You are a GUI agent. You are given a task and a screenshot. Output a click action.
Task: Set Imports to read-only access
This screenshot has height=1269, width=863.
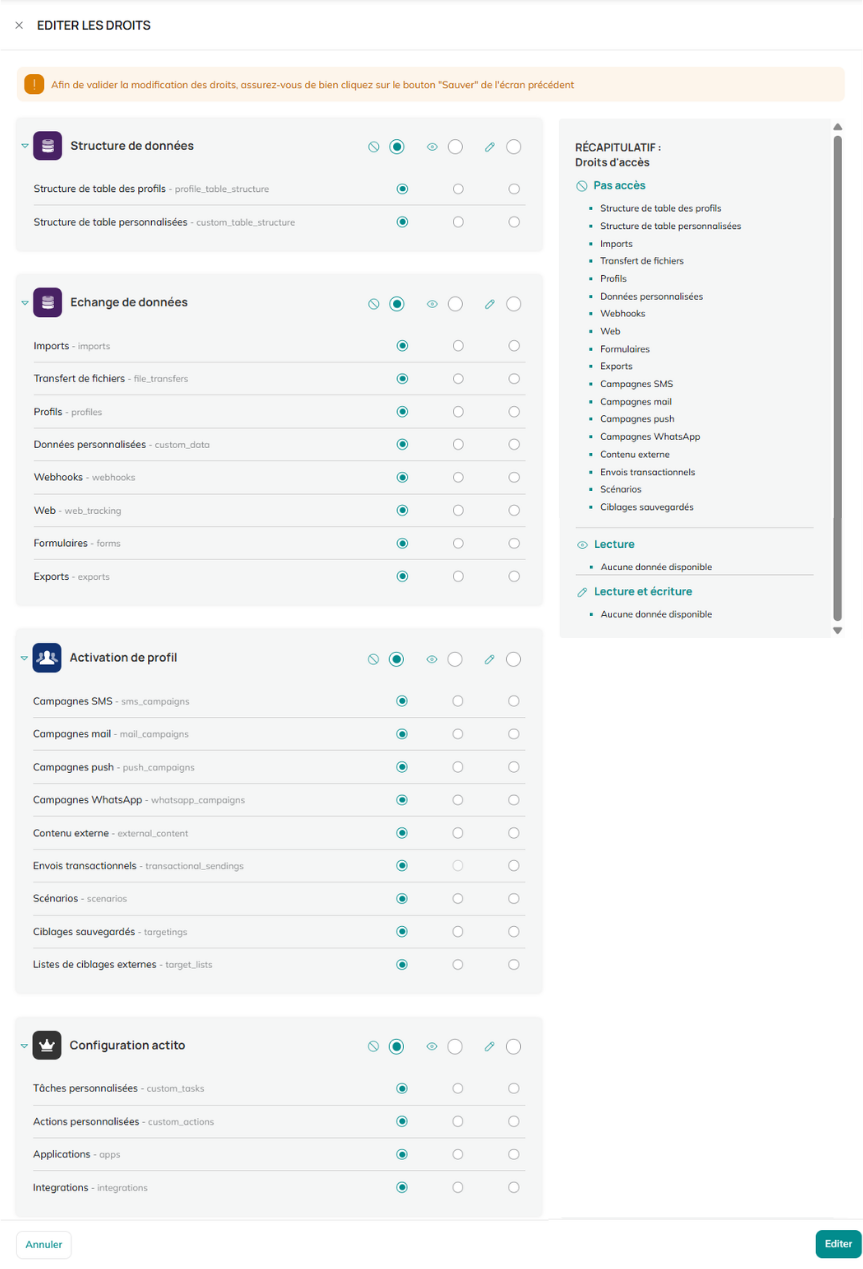(x=458, y=346)
